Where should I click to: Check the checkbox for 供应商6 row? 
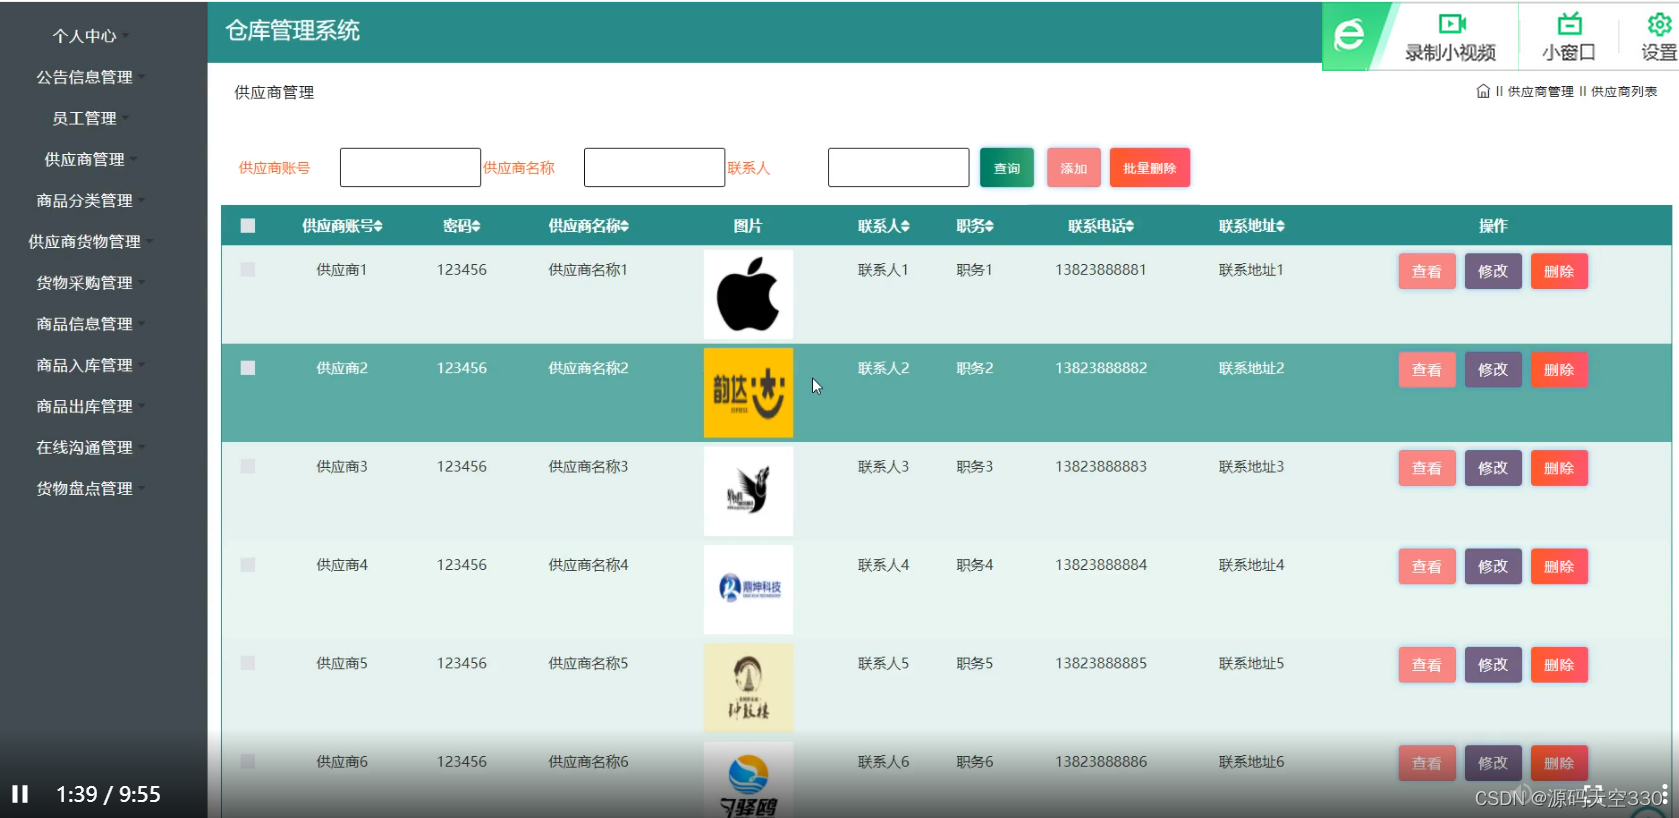click(248, 762)
